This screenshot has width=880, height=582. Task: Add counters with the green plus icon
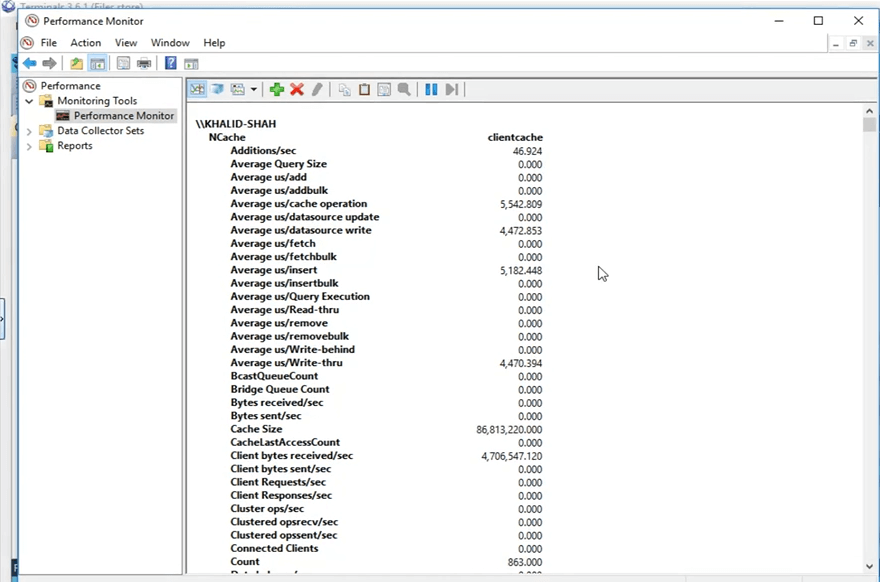[277, 89]
